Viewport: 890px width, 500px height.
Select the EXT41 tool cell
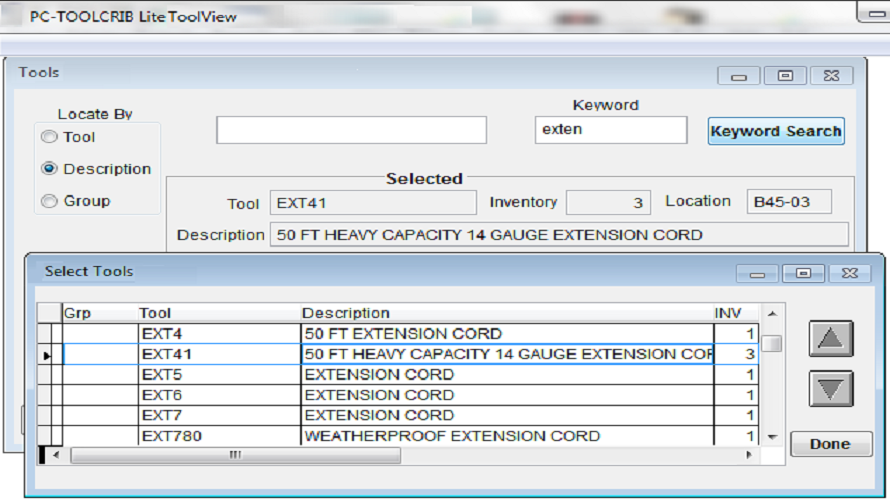219,354
